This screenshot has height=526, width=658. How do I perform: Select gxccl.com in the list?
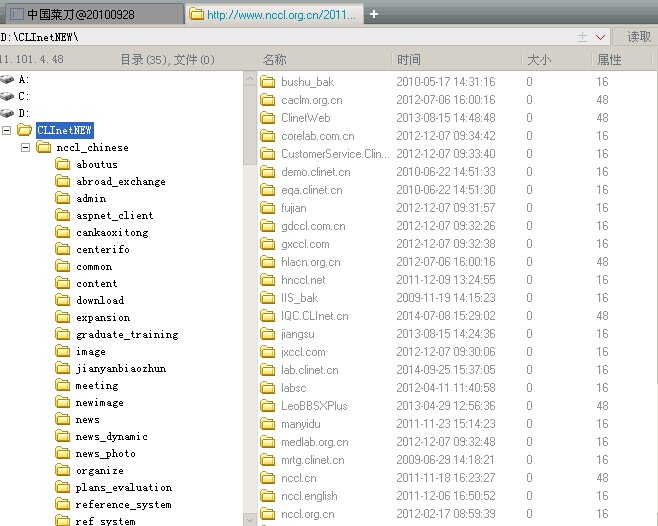[305, 244]
